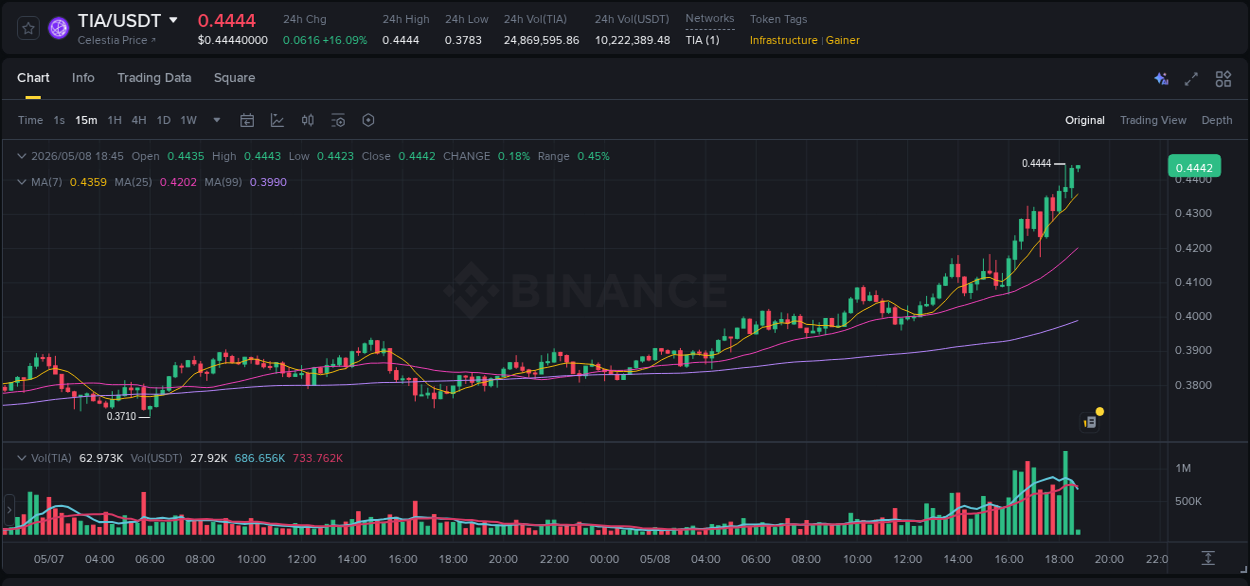Click the 0.3710 low price marker
Viewport: 1250px width, 586px height.
[121, 416]
